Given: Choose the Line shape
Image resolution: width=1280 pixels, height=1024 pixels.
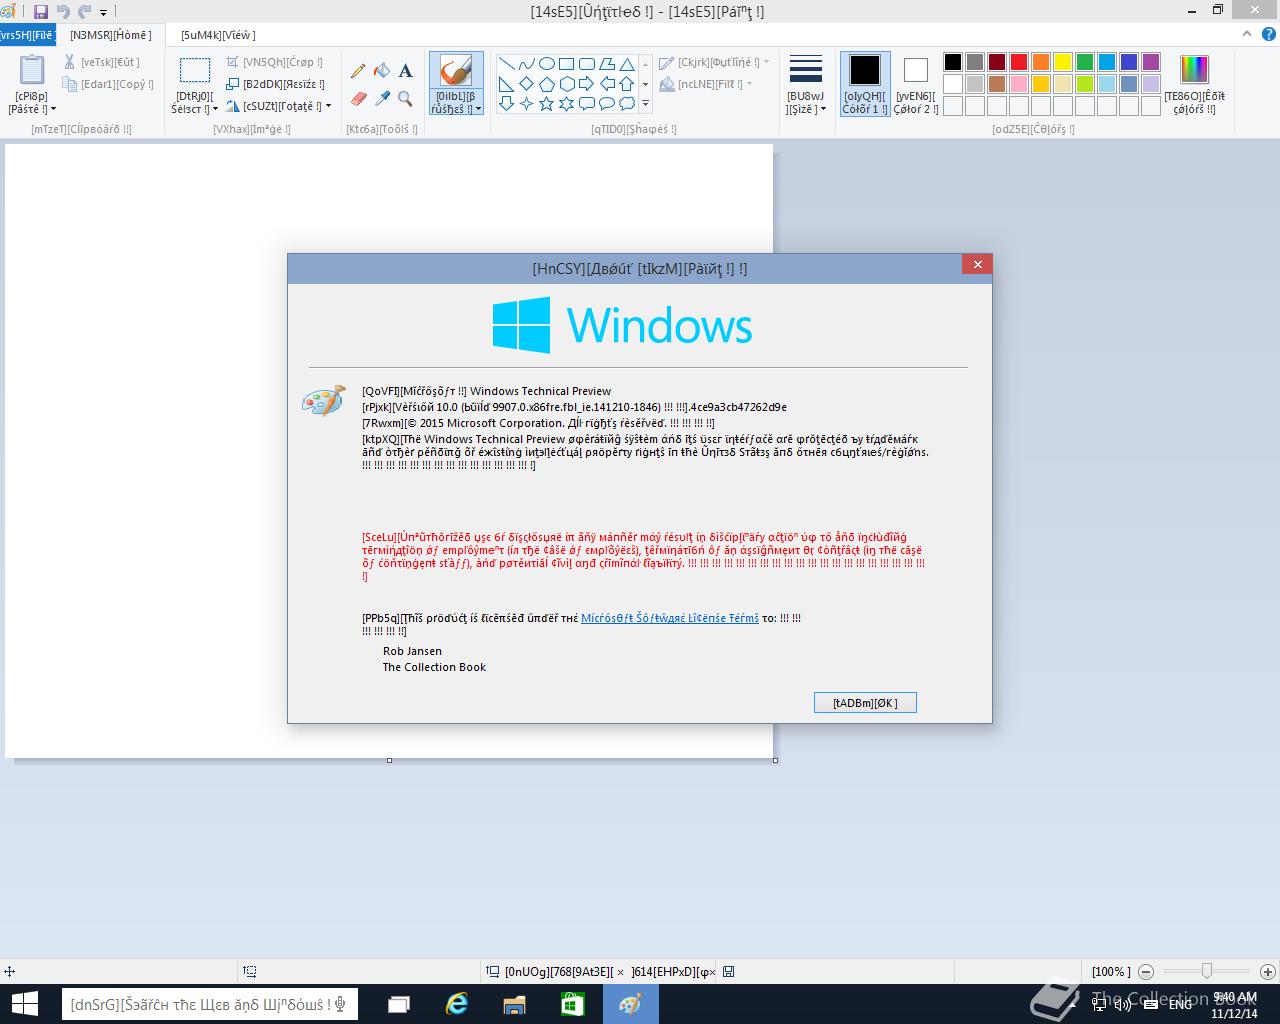Looking at the screenshot, I should (506, 64).
